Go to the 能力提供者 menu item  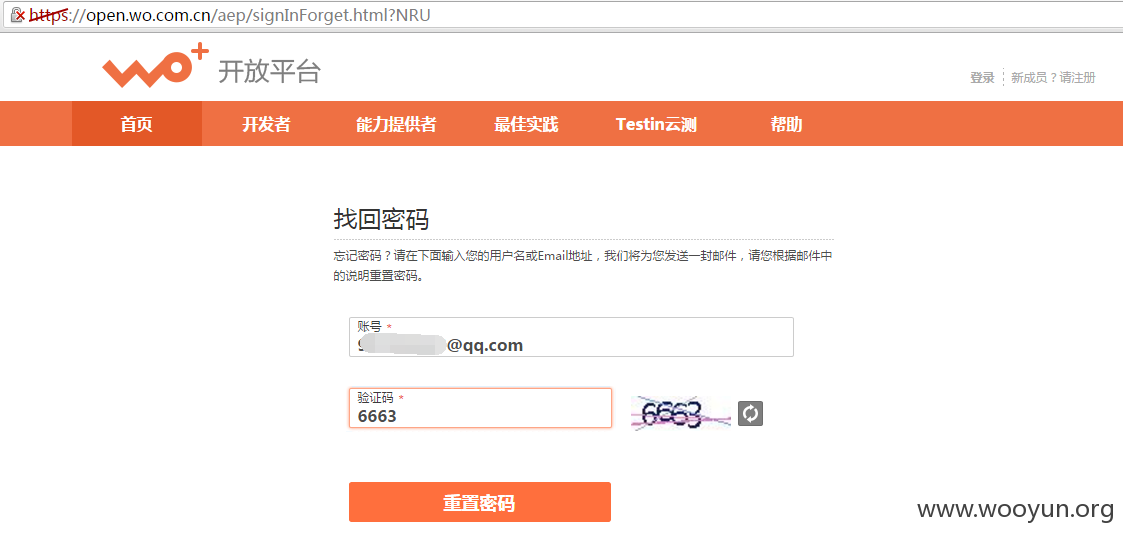pos(396,124)
